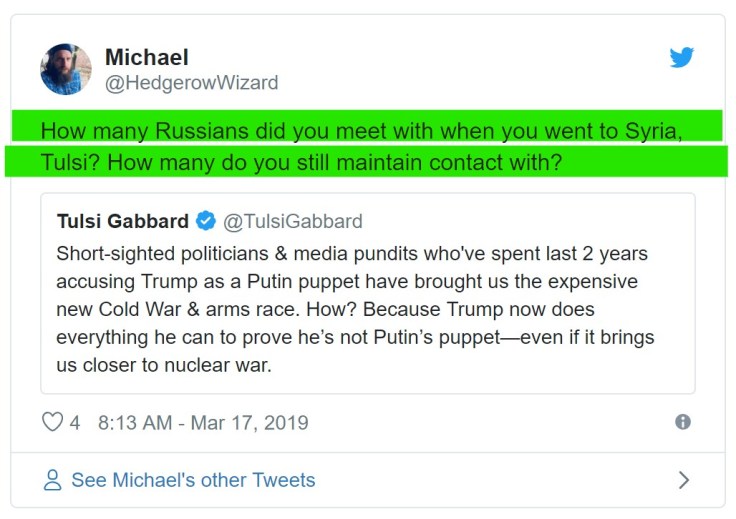Image resolution: width=736 pixels, height=519 pixels.
Task: Click the quoted tweet body text
Action: pos(355,309)
